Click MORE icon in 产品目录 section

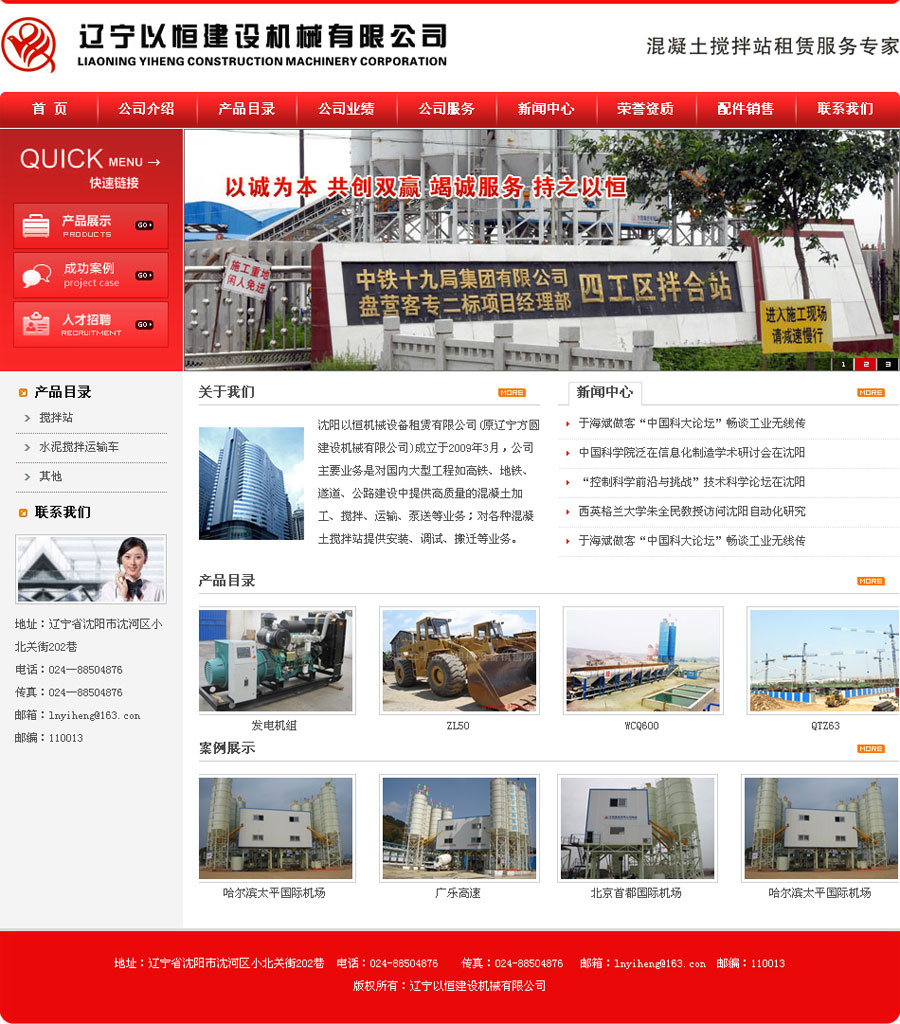870,581
